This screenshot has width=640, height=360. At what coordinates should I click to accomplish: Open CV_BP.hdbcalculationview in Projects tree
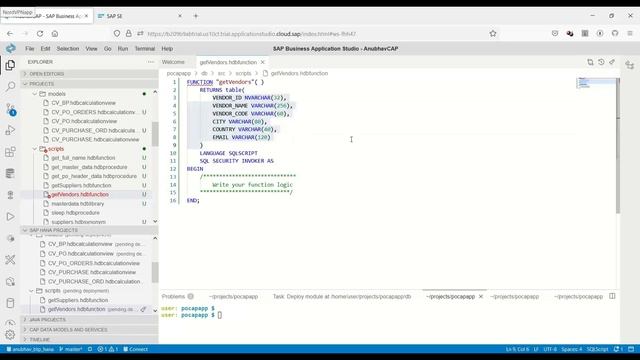coord(83,103)
